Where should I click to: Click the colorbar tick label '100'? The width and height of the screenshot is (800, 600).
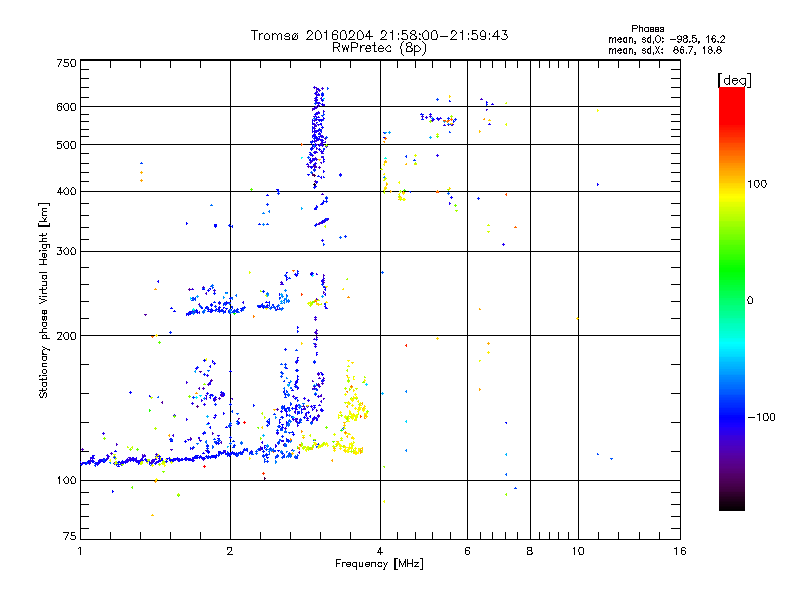757,184
